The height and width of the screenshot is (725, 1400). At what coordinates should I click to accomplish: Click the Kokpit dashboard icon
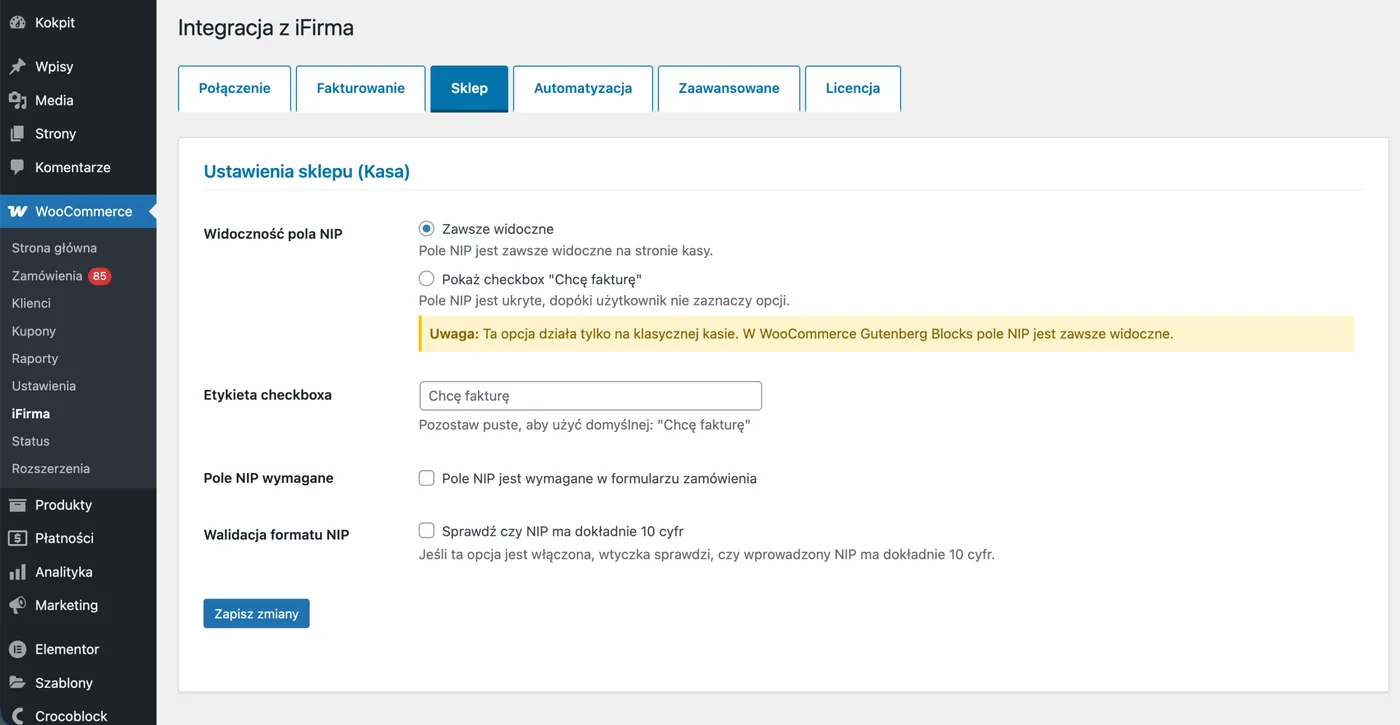[x=17, y=22]
